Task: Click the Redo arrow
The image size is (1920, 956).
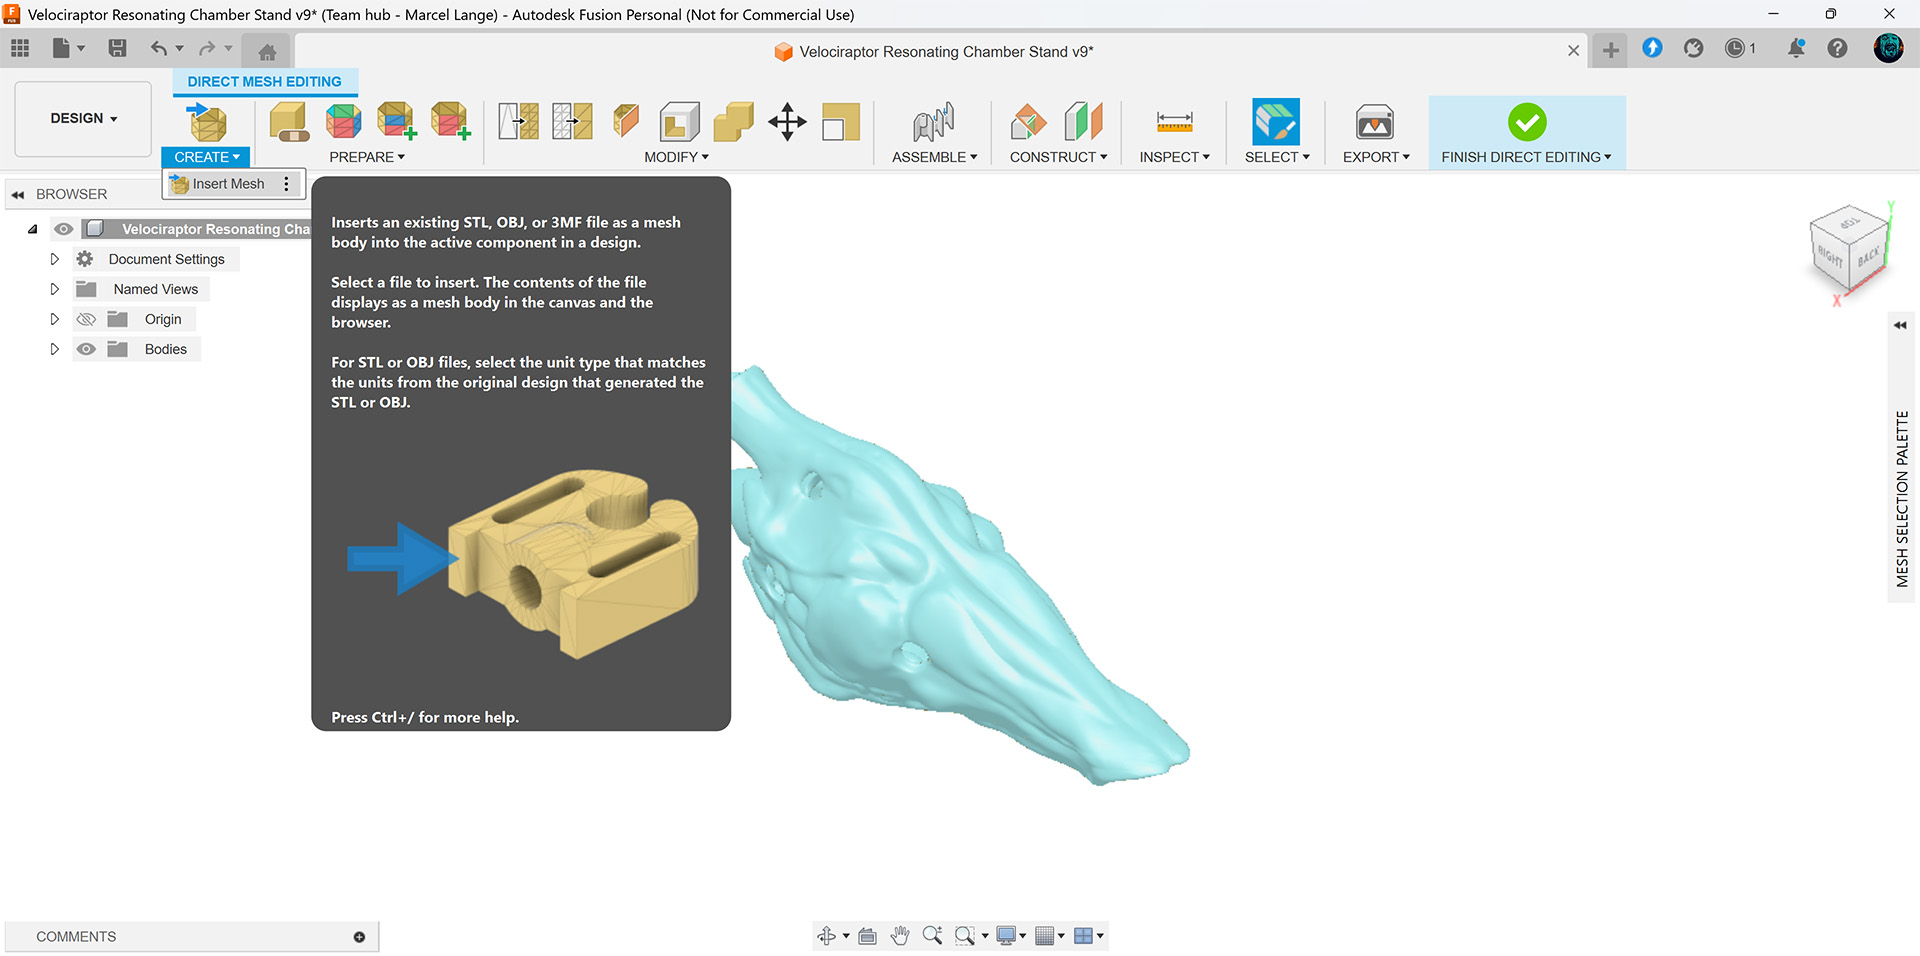Action: pyautogui.click(x=207, y=48)
